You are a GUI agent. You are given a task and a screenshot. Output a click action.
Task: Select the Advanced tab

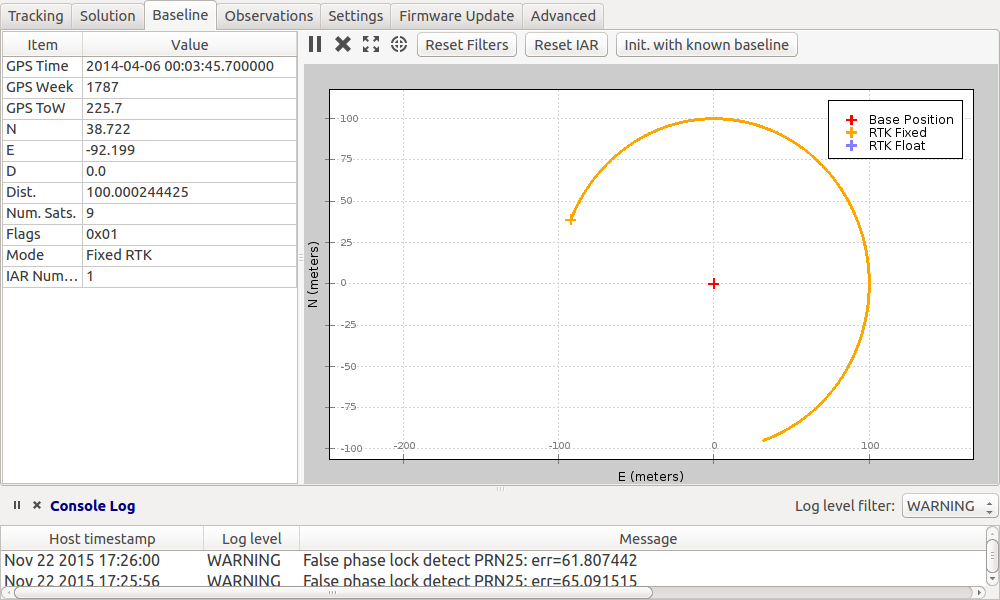point(563,16)
